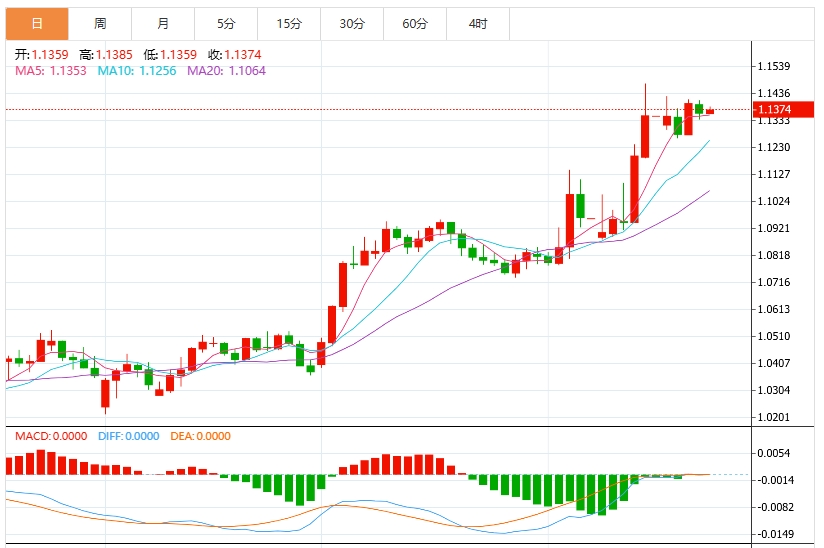Screen dimensions: 824x548
Task: Click the -0.0149 MACD axis label
Action: 774,534
